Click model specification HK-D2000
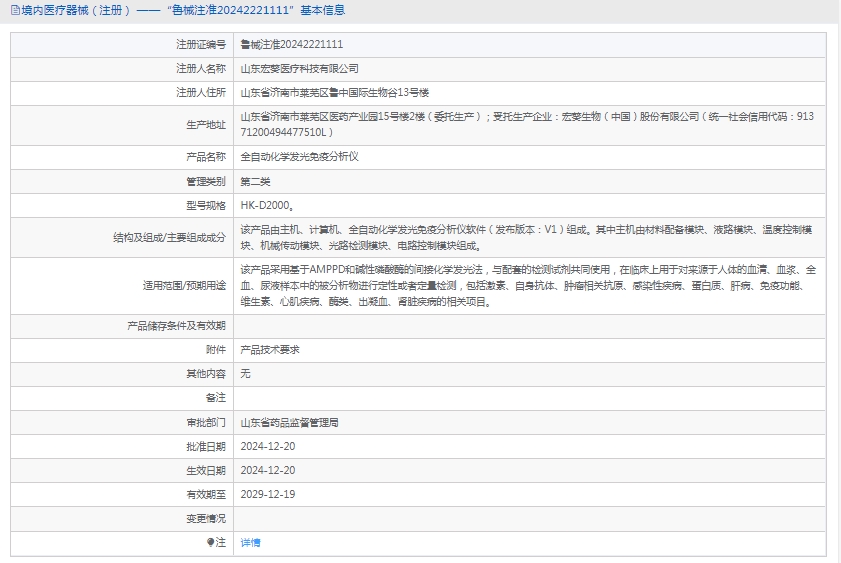The image size is (841, 563). point(266,206)
